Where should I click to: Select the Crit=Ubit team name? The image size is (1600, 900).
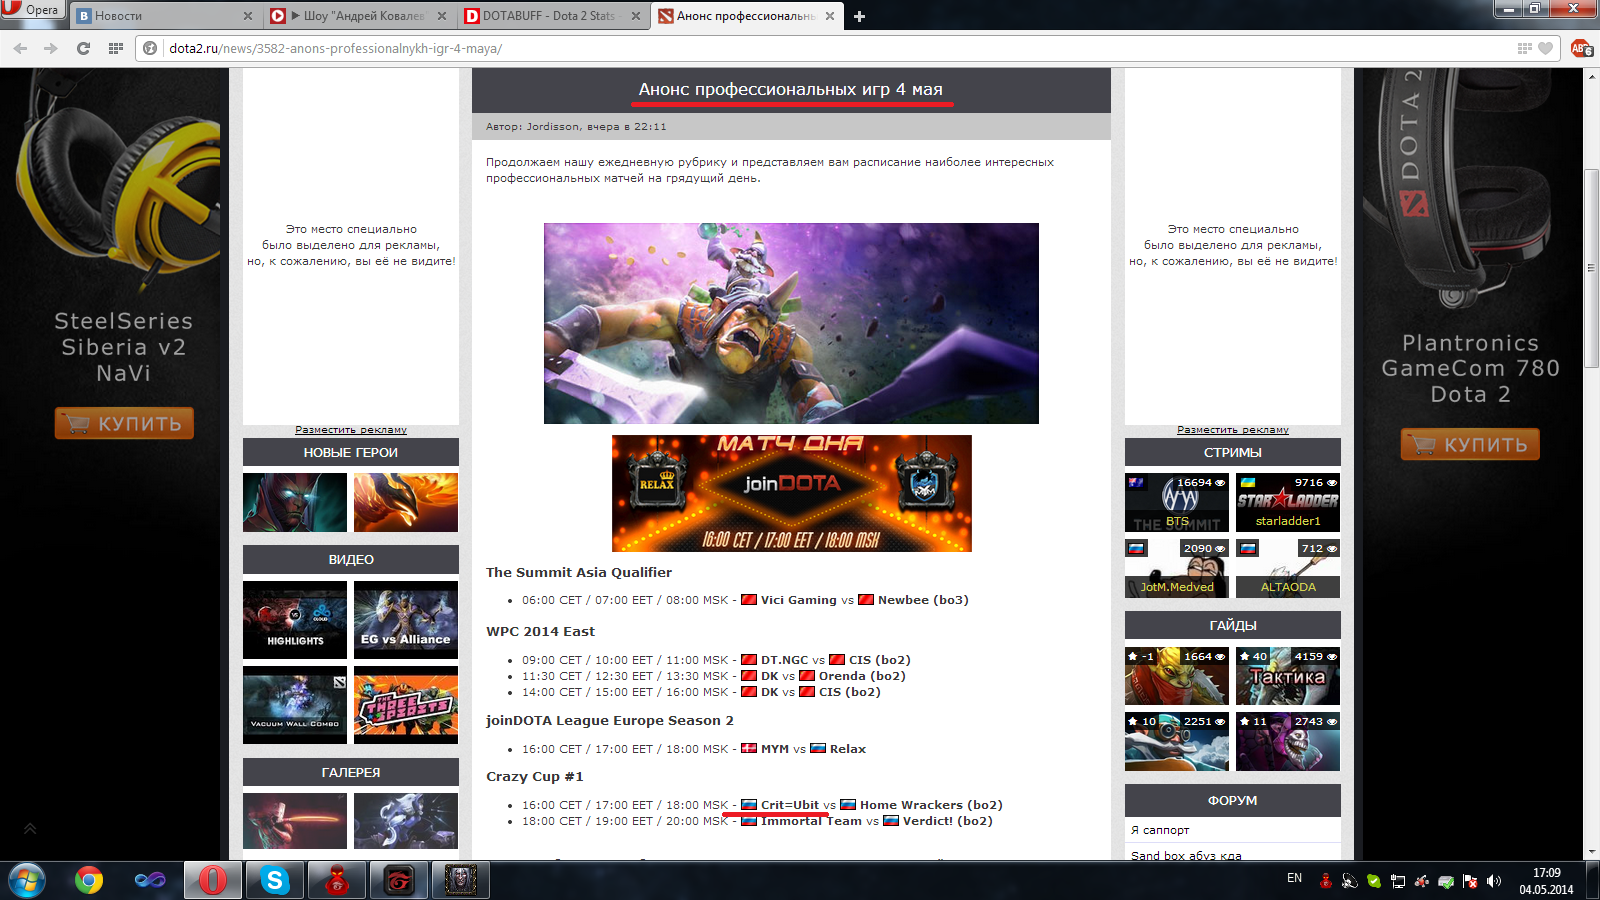coord(789,805)
